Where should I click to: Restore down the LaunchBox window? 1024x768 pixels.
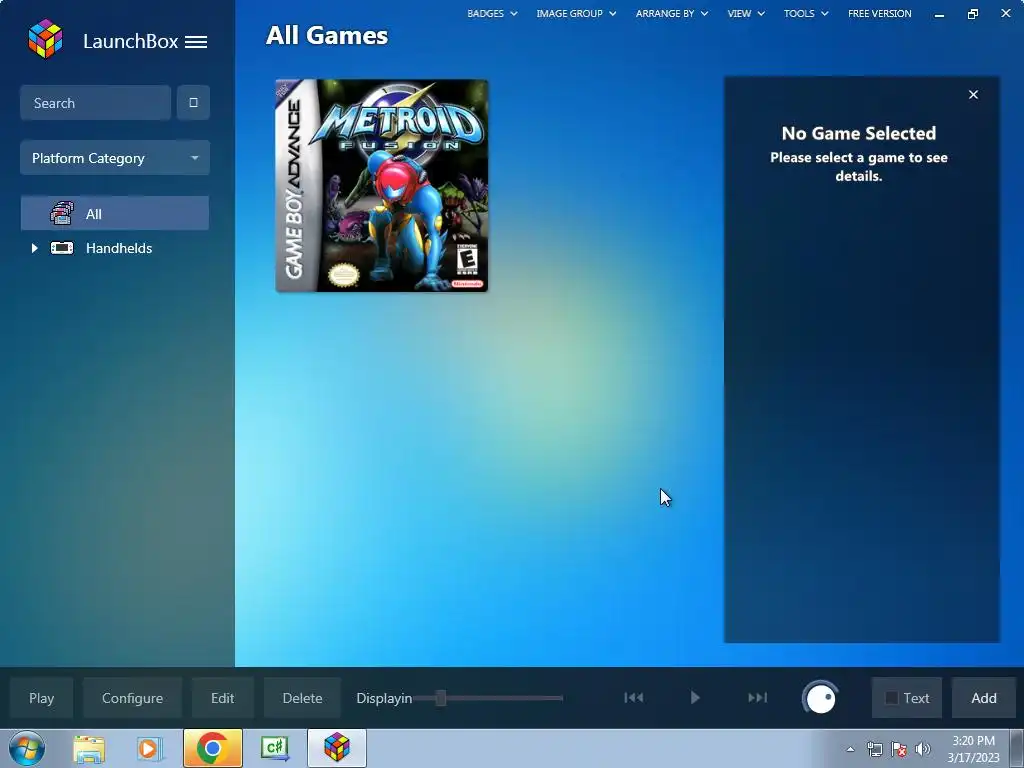pyautogui.click(x=973, y=14)
